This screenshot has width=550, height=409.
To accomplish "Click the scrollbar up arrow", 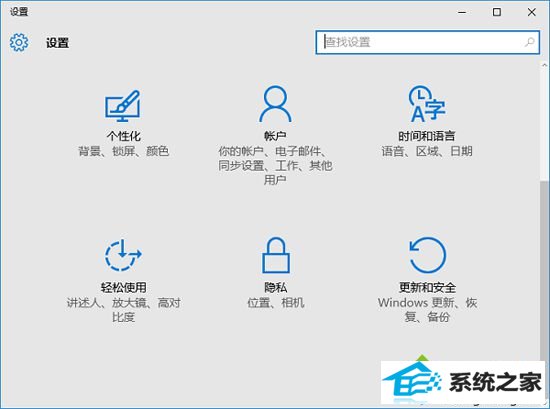I will pyautogui.click(x=544, y=65).
